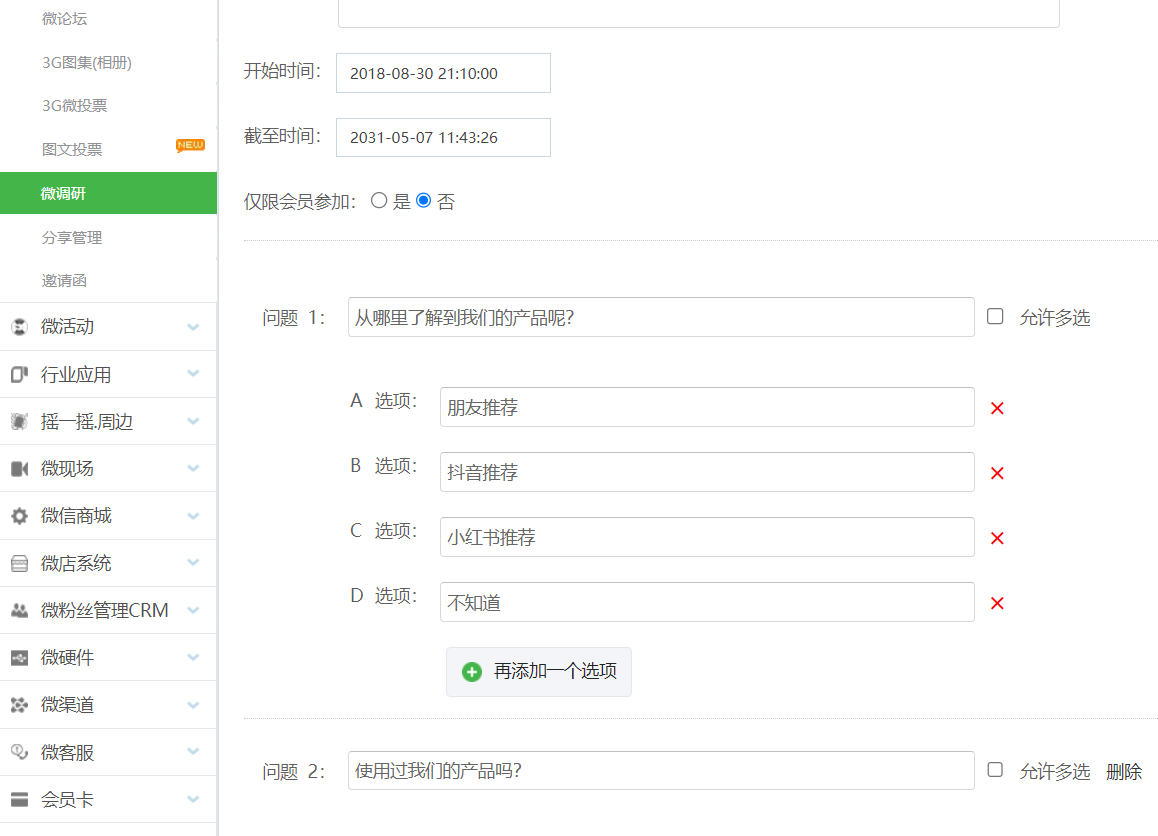Enable 允许多选 for 问题 1
Image resolution: width=1158 pixels, height=836 pixels.
pos(995,316)
